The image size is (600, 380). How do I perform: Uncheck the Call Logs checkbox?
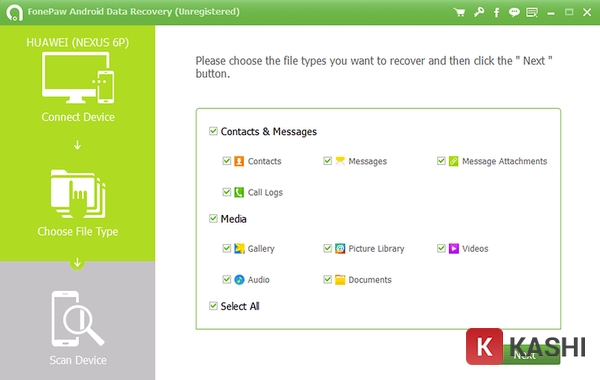point(227,192)
